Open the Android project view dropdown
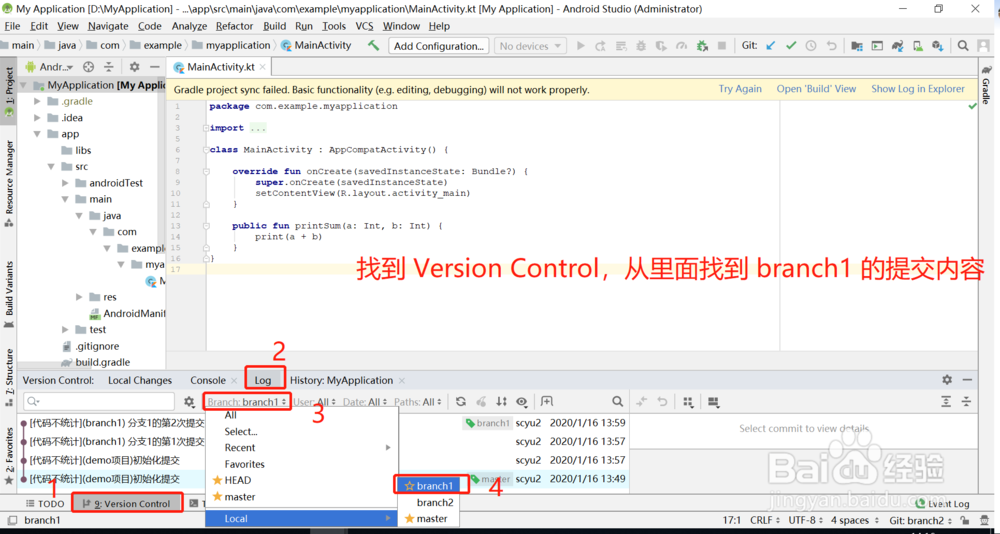The width and height of the screenshot is (1000, 534). click(50, 67)
